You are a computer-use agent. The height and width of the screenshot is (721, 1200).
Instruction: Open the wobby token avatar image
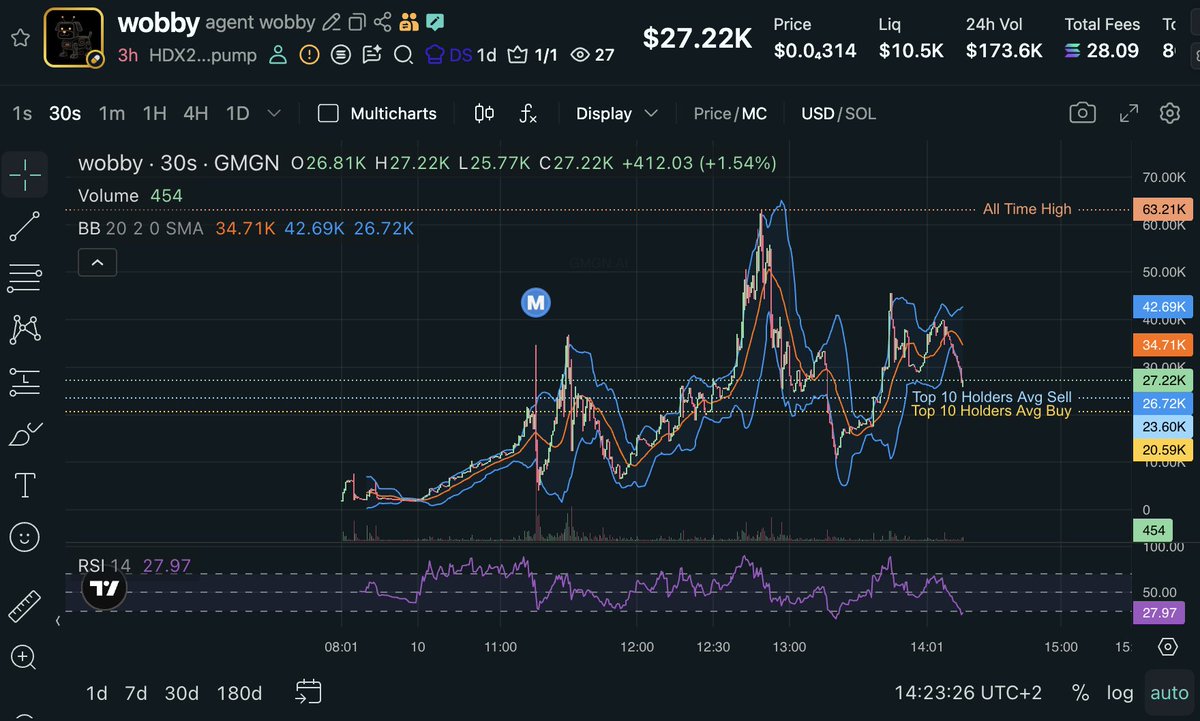pos(74,38)
